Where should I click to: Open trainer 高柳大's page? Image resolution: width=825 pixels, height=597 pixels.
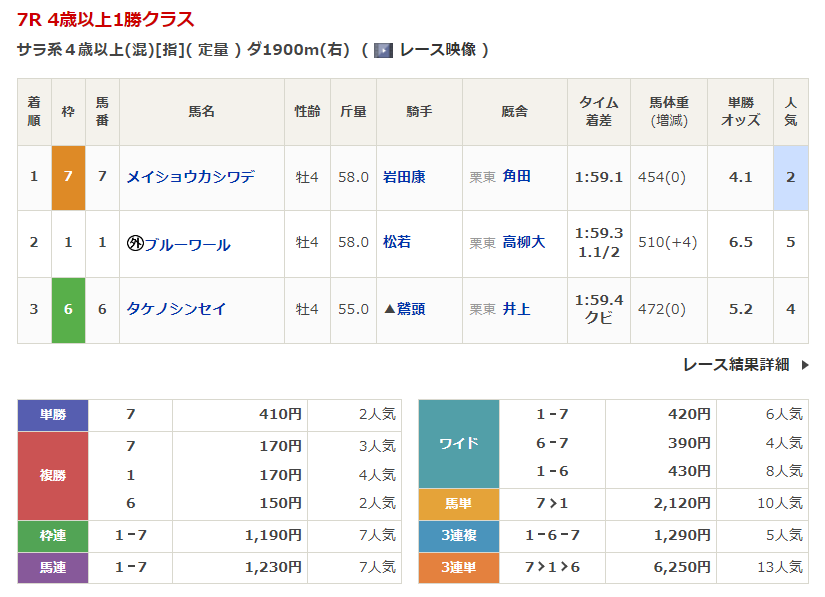(524, 242)
